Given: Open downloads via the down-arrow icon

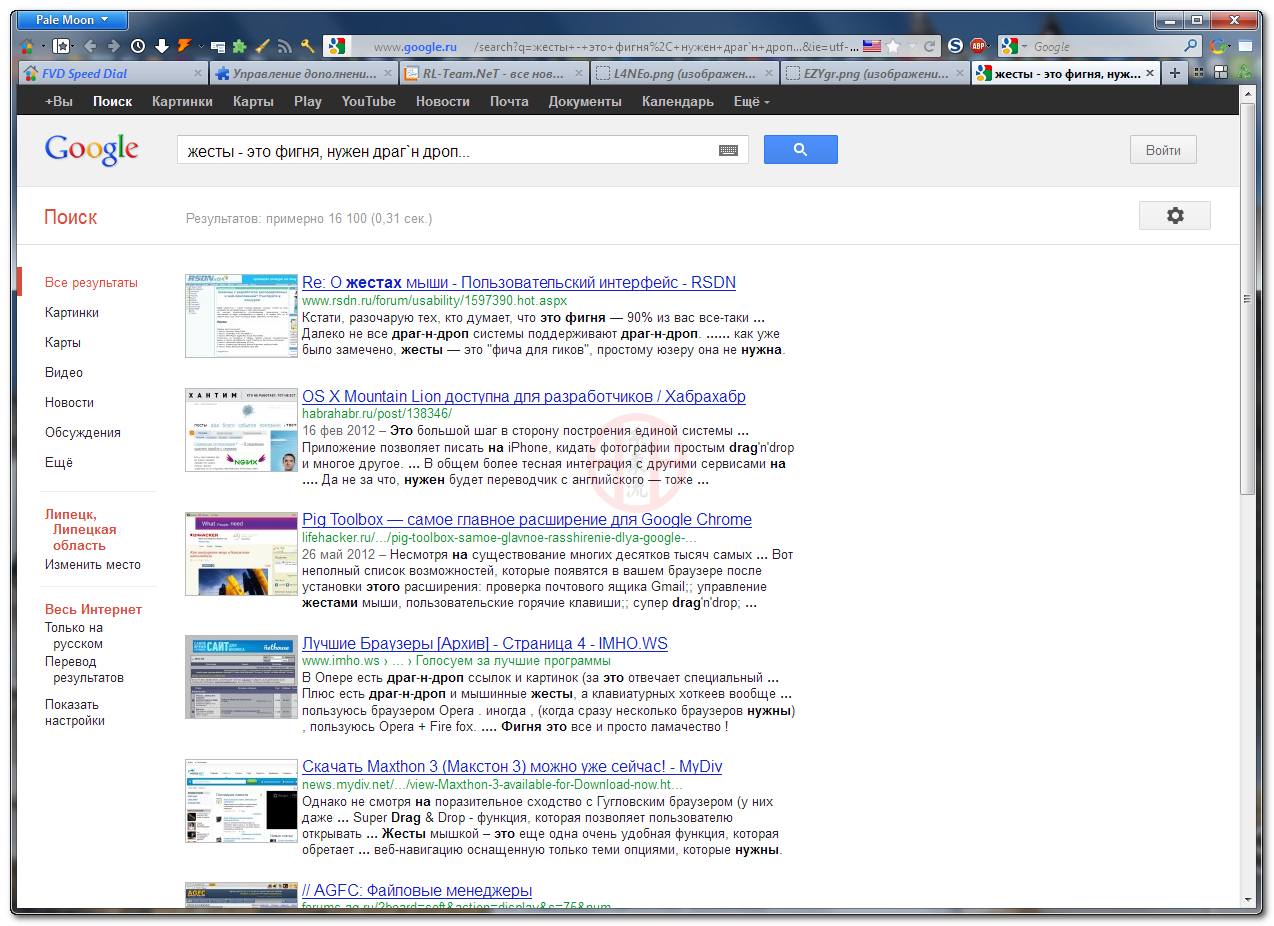Looking at the screenshot, I should click(x=162, y=46).
